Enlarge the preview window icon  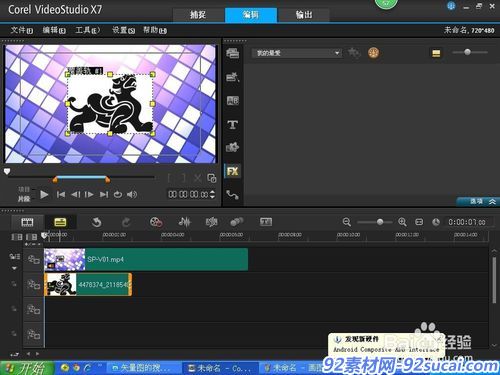212,178
